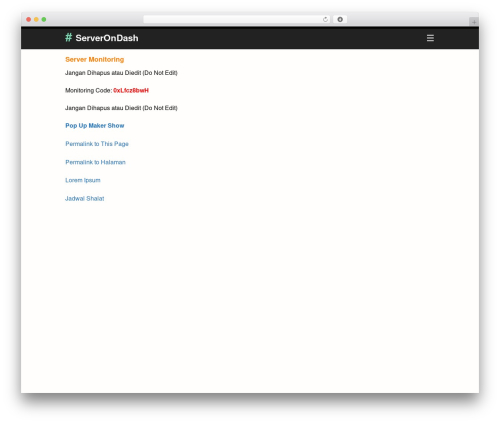Click the ServerOnDash site title
The width and height of the screenshot is (500, 423).
pos(107,38)
